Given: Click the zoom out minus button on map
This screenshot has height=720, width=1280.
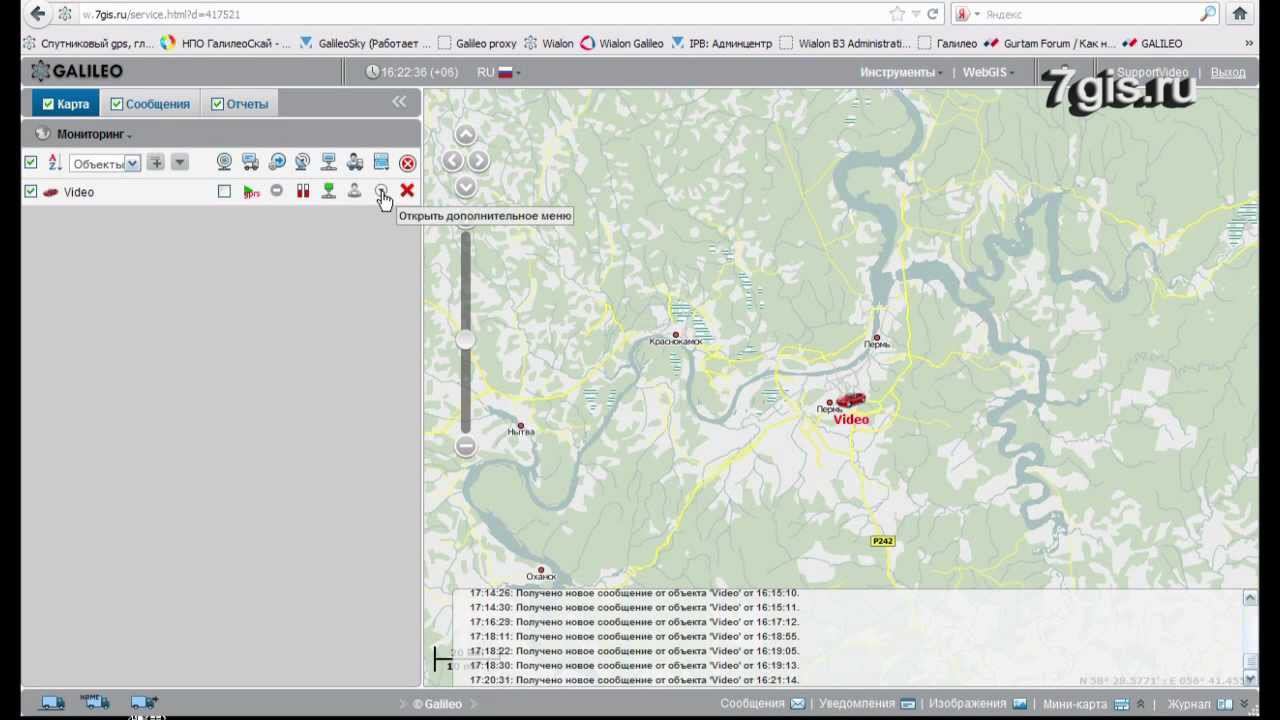Looking at the screenshot, I should pos(465,446).
